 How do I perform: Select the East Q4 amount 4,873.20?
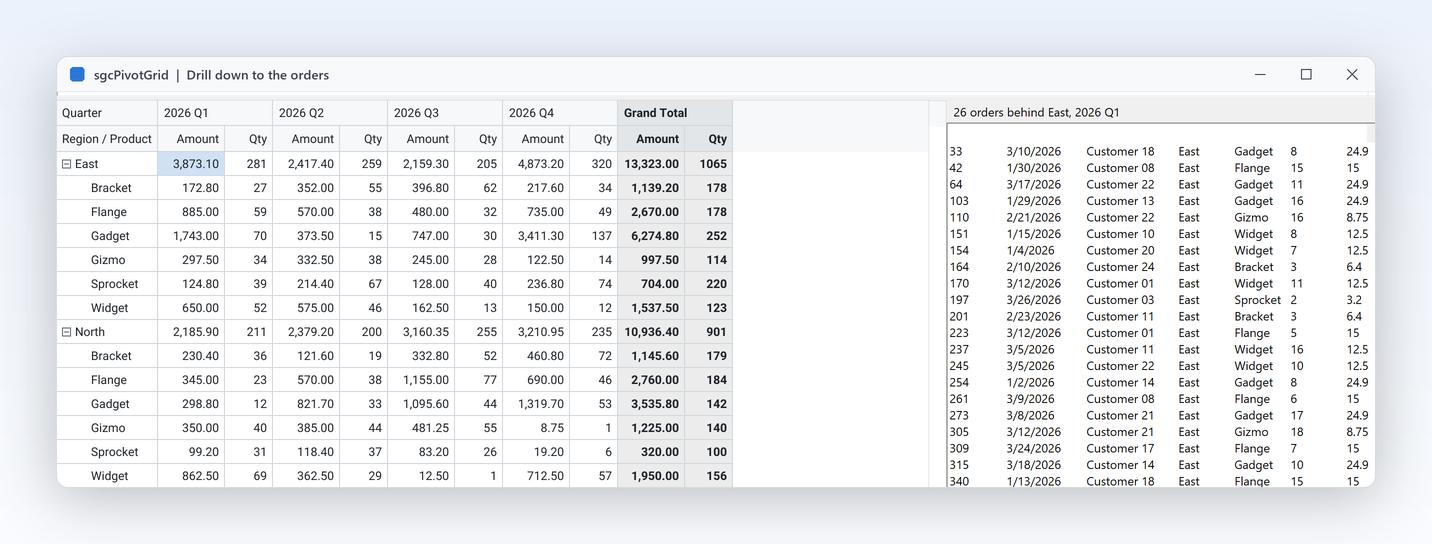tap(536, 164)
